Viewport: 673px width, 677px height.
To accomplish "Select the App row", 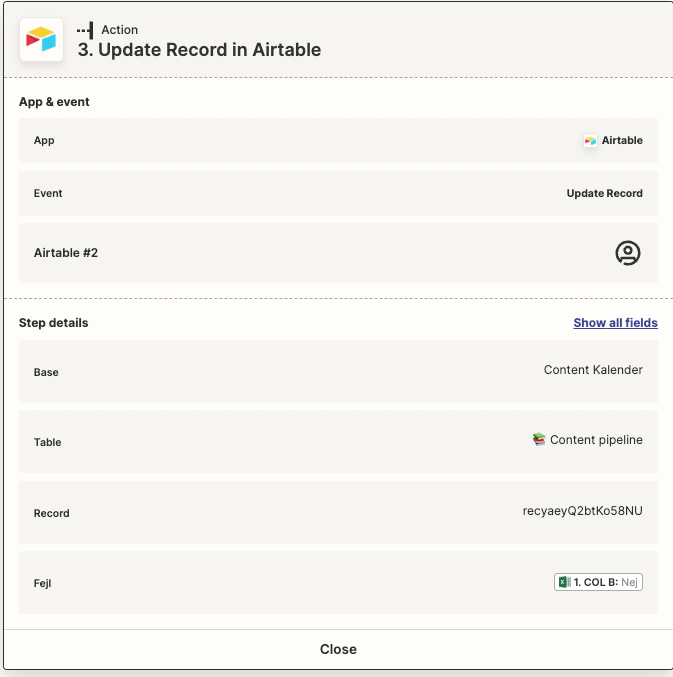I will (338, 140).
